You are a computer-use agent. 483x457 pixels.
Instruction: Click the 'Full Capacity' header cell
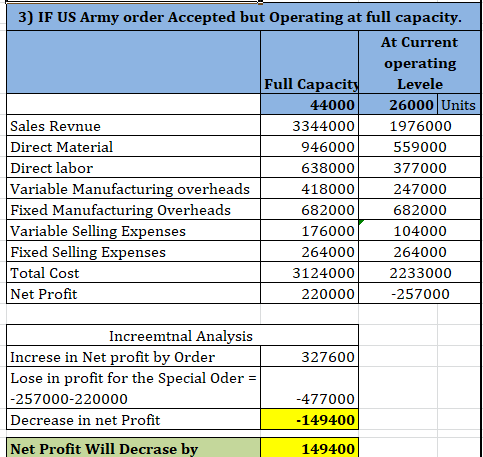click(310, 62)
